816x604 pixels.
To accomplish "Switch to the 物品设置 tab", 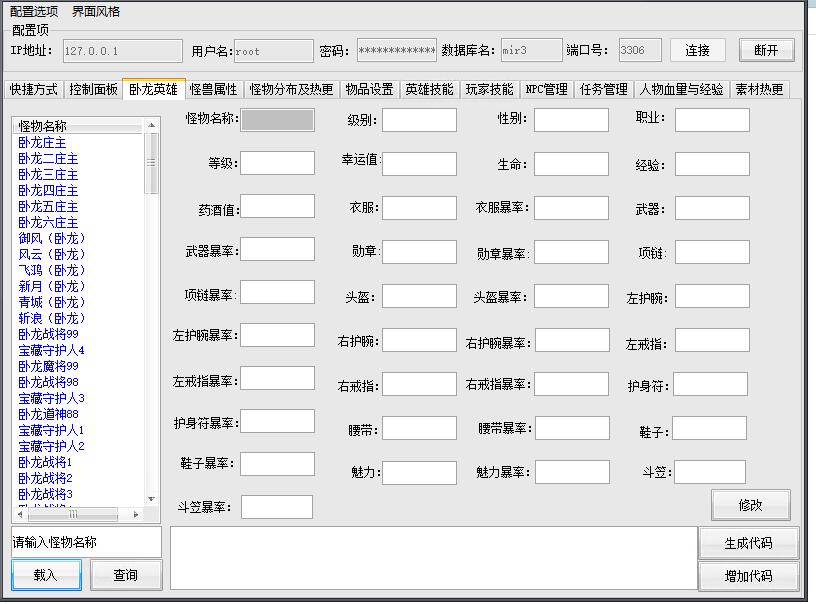I will tap(369, 89).
